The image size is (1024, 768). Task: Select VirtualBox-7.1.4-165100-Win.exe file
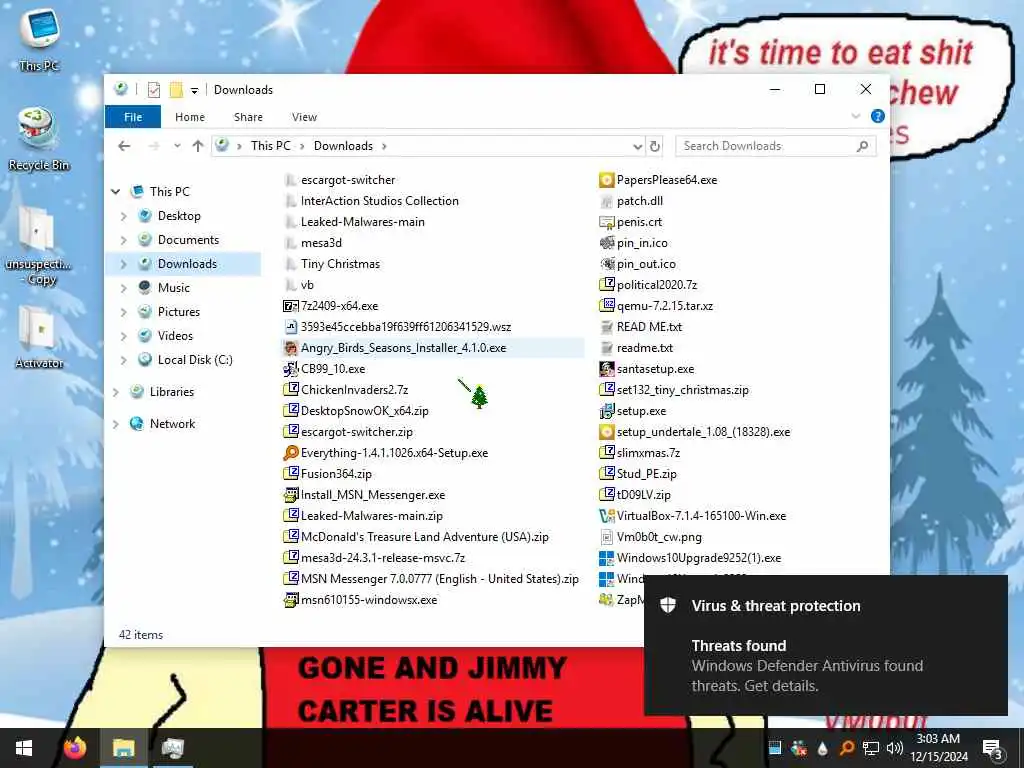tap(693, 516)
